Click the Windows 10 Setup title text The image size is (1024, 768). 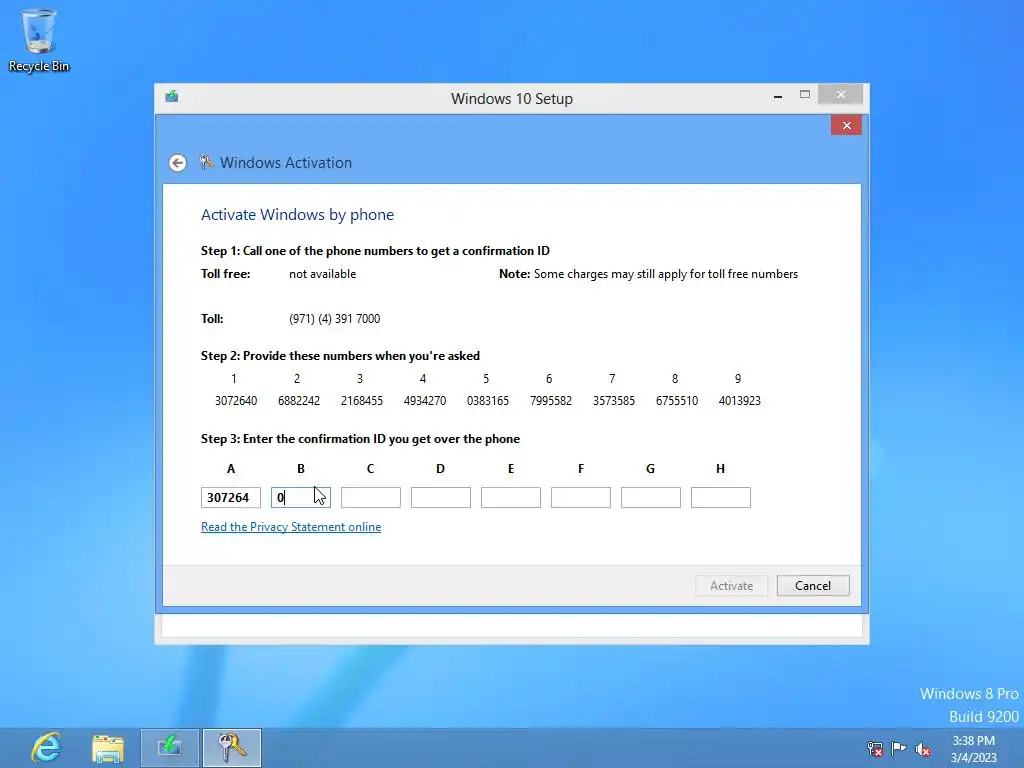511,99
